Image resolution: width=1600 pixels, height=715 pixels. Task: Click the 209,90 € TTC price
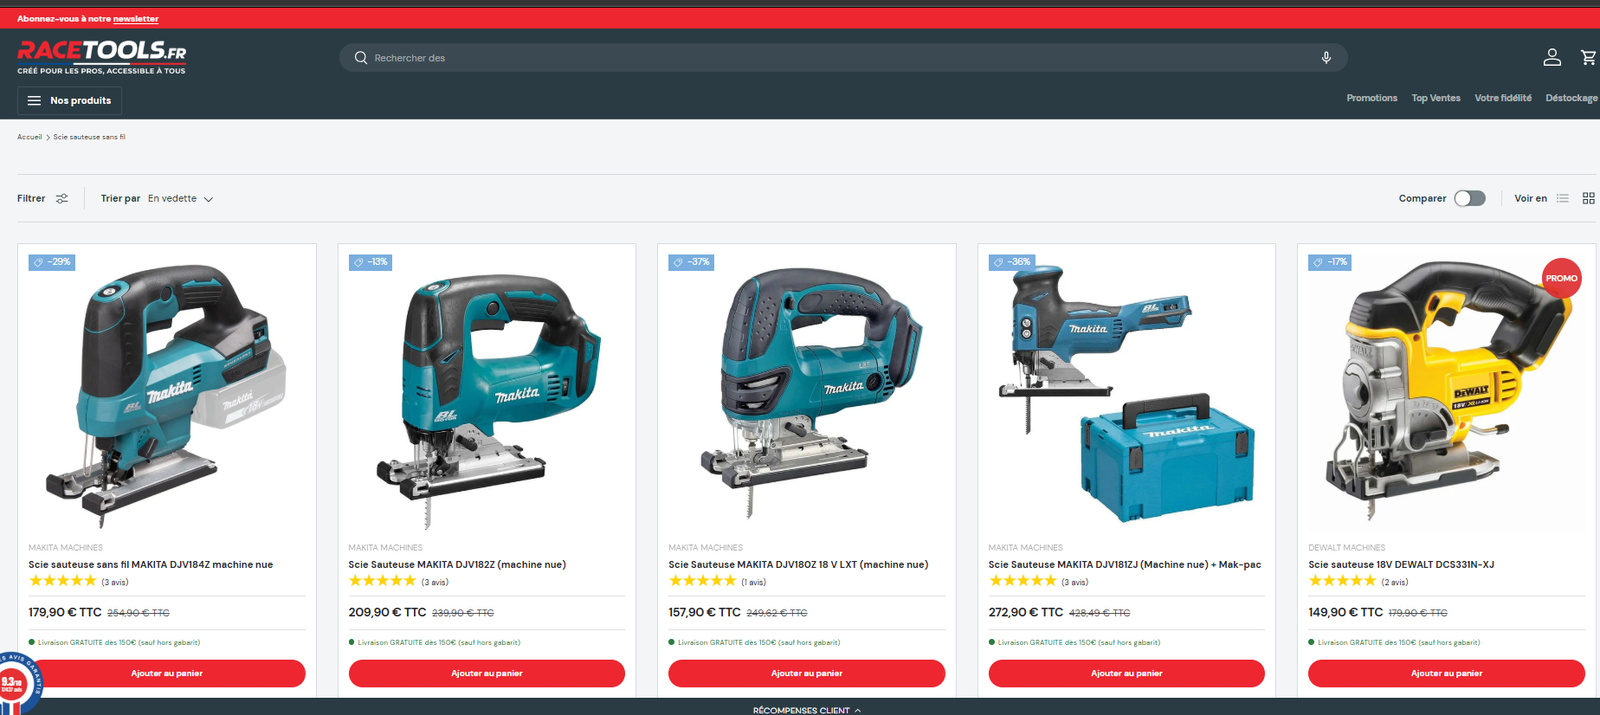point(387,612)
